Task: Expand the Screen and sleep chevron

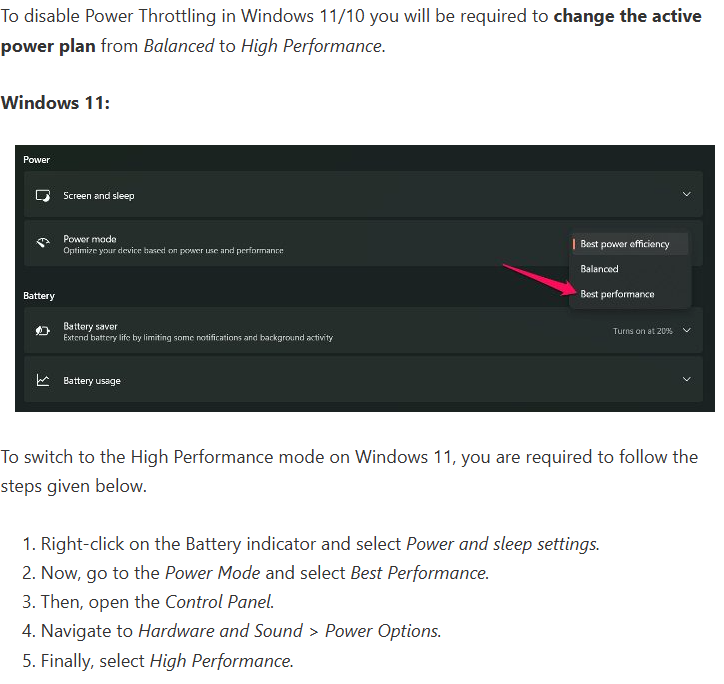Action: 687,194
